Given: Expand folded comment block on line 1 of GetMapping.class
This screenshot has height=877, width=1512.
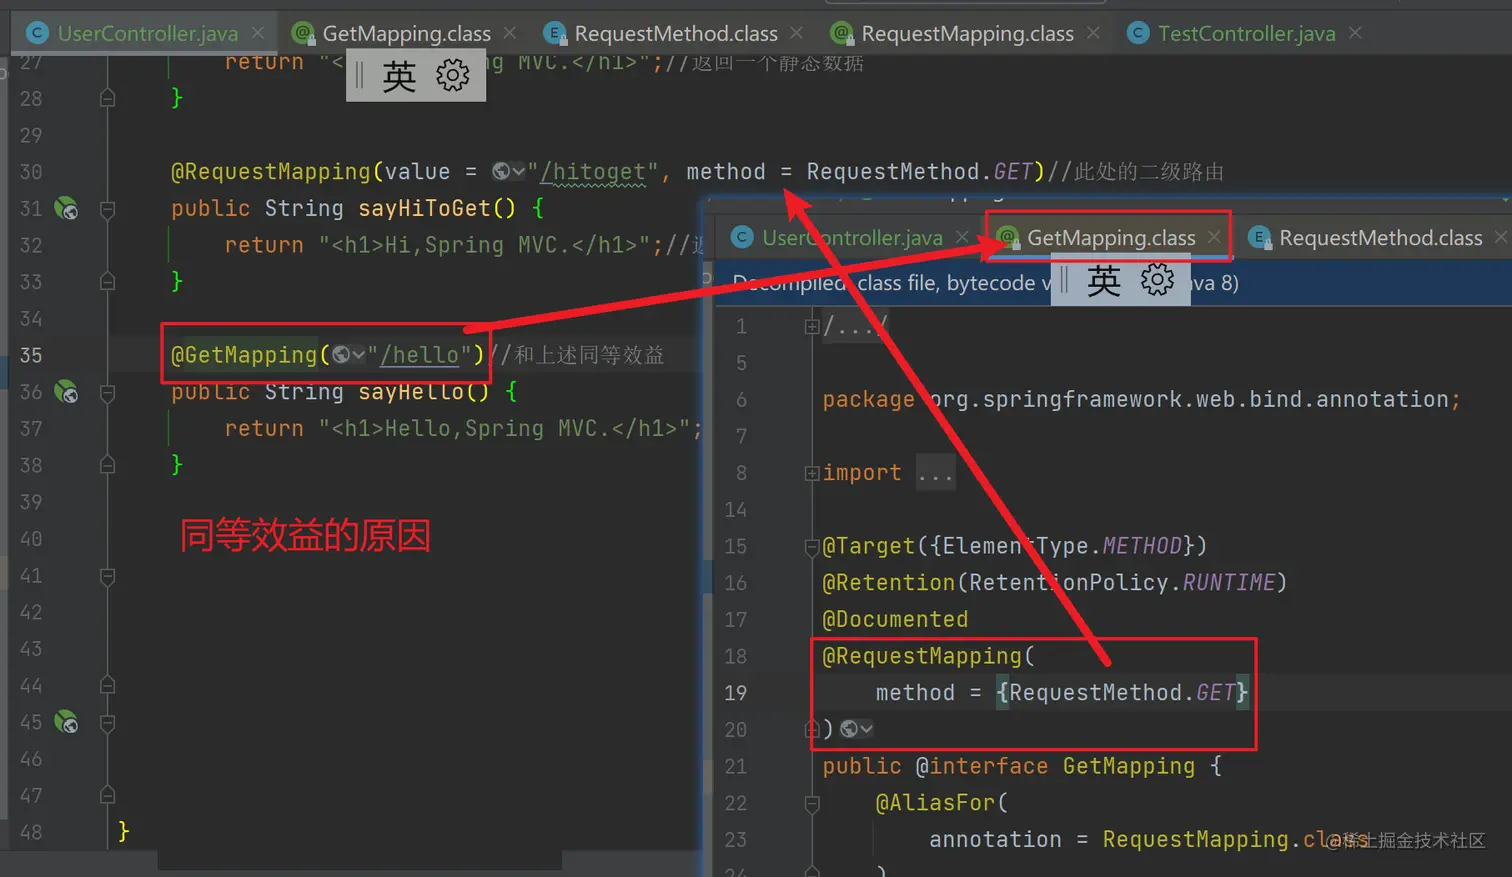Looking at the screenshot, I should (812, 326).
